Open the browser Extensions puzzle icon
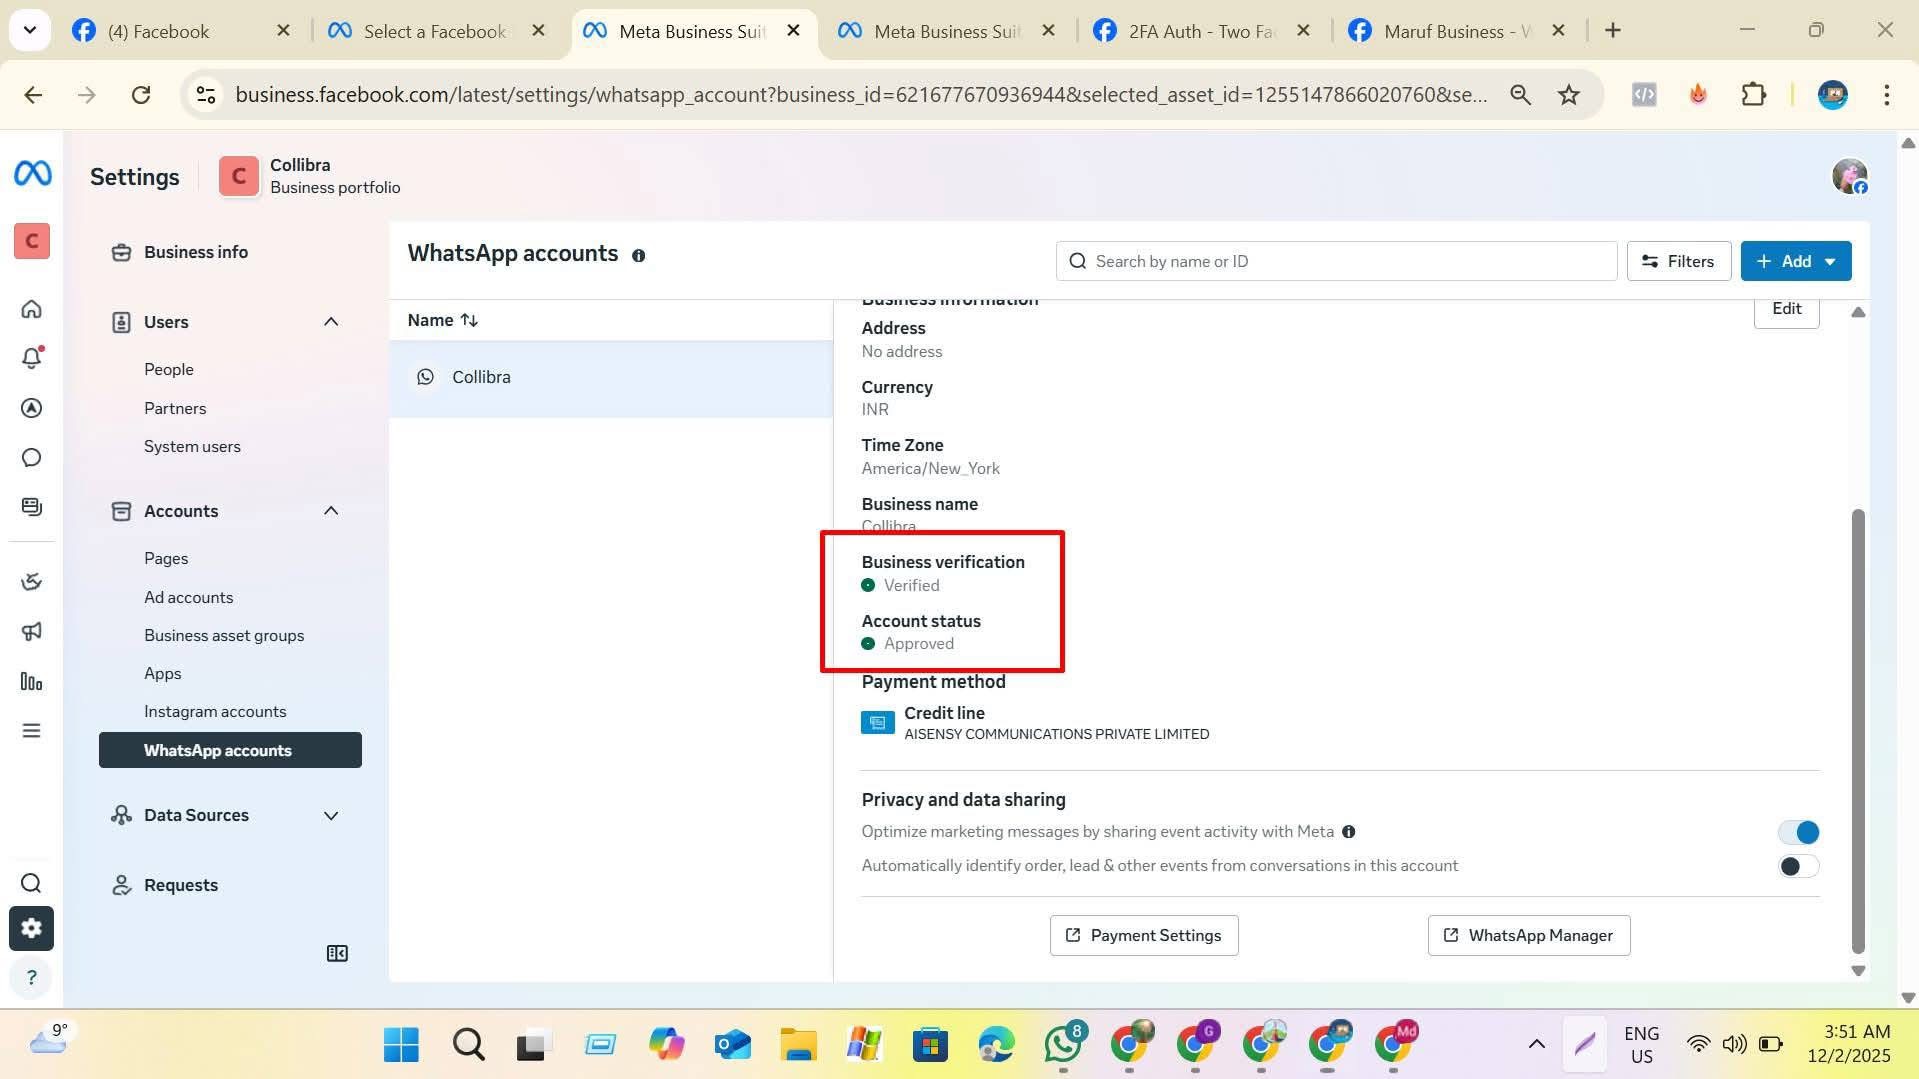 pyautogui.click(x=1753, y=95)
